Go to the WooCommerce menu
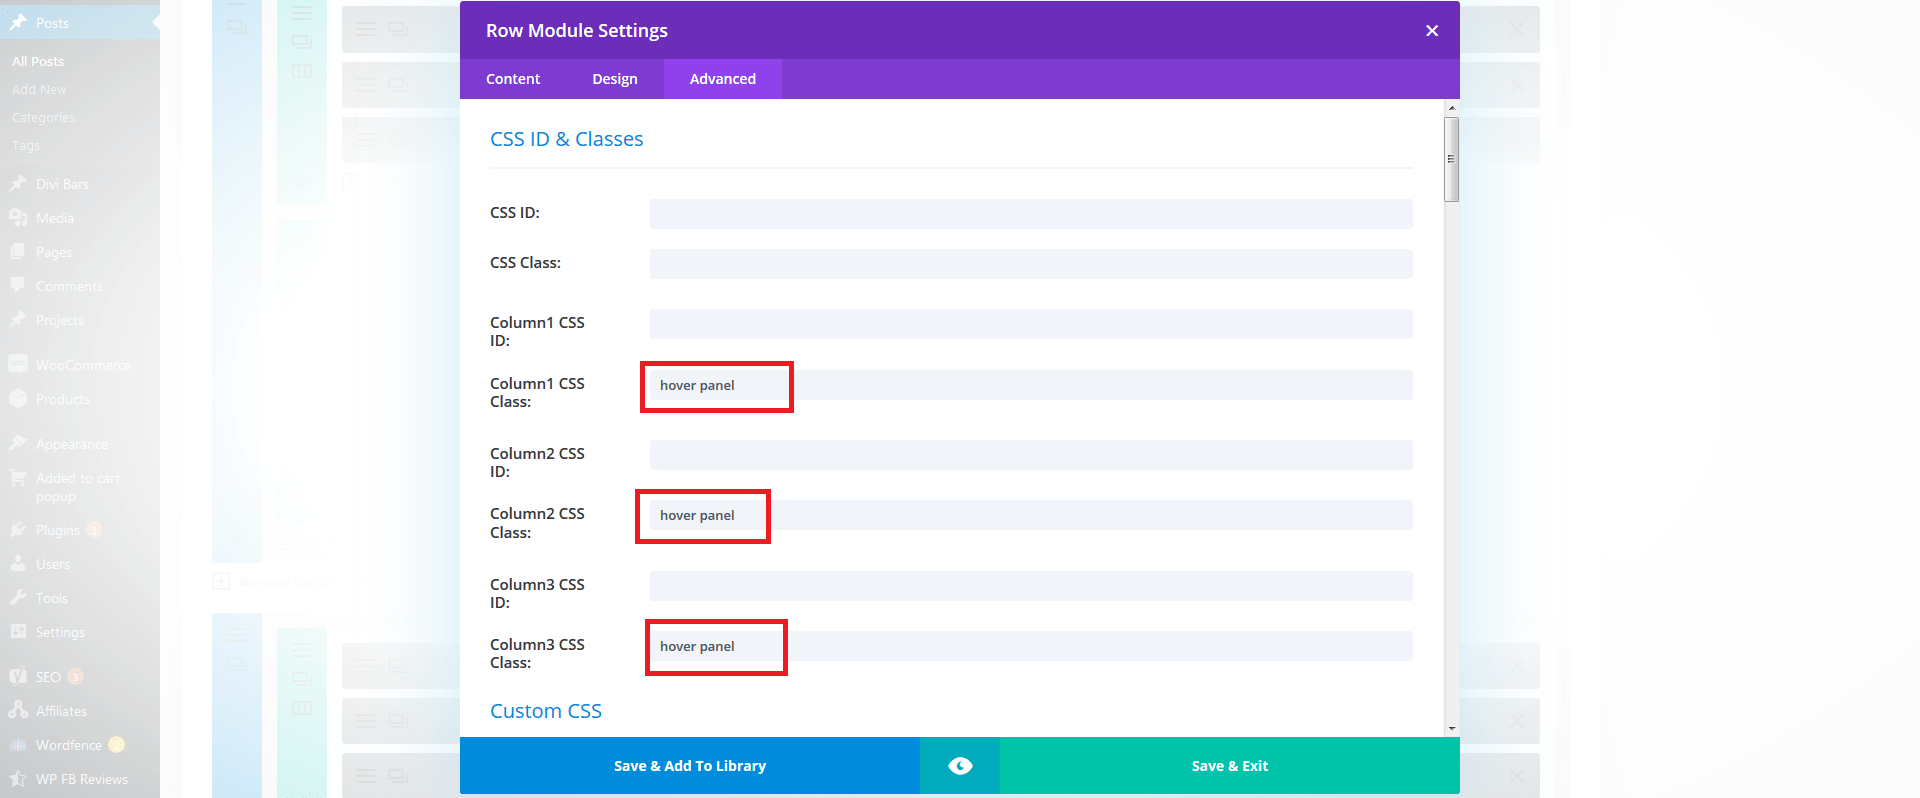Image resolution: width=1920 pixels, height=798 pixels. point(83,365)
